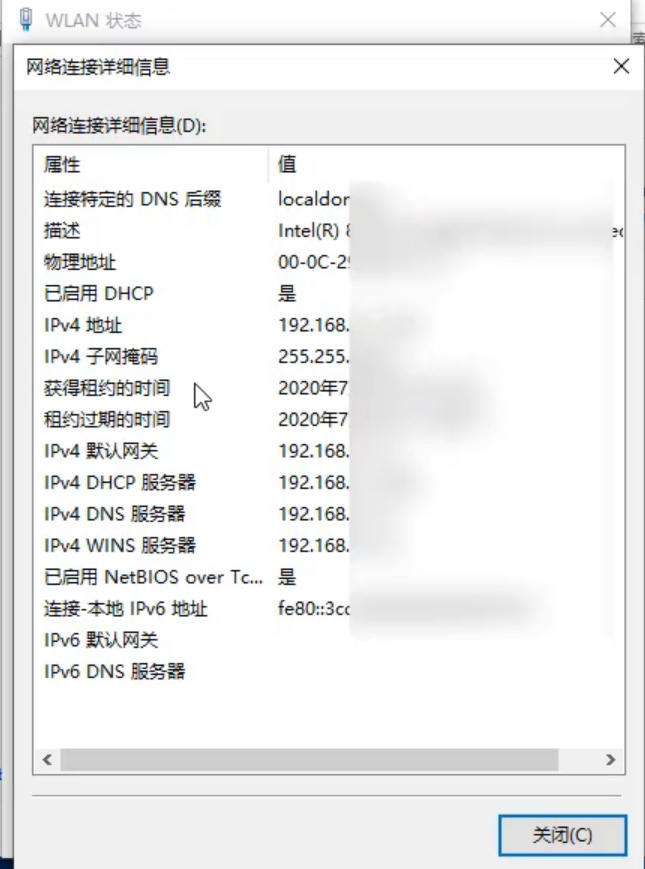Select the IPv6 DNS 服务器 row
Screen dimensions: 645x869
[329, 672]
